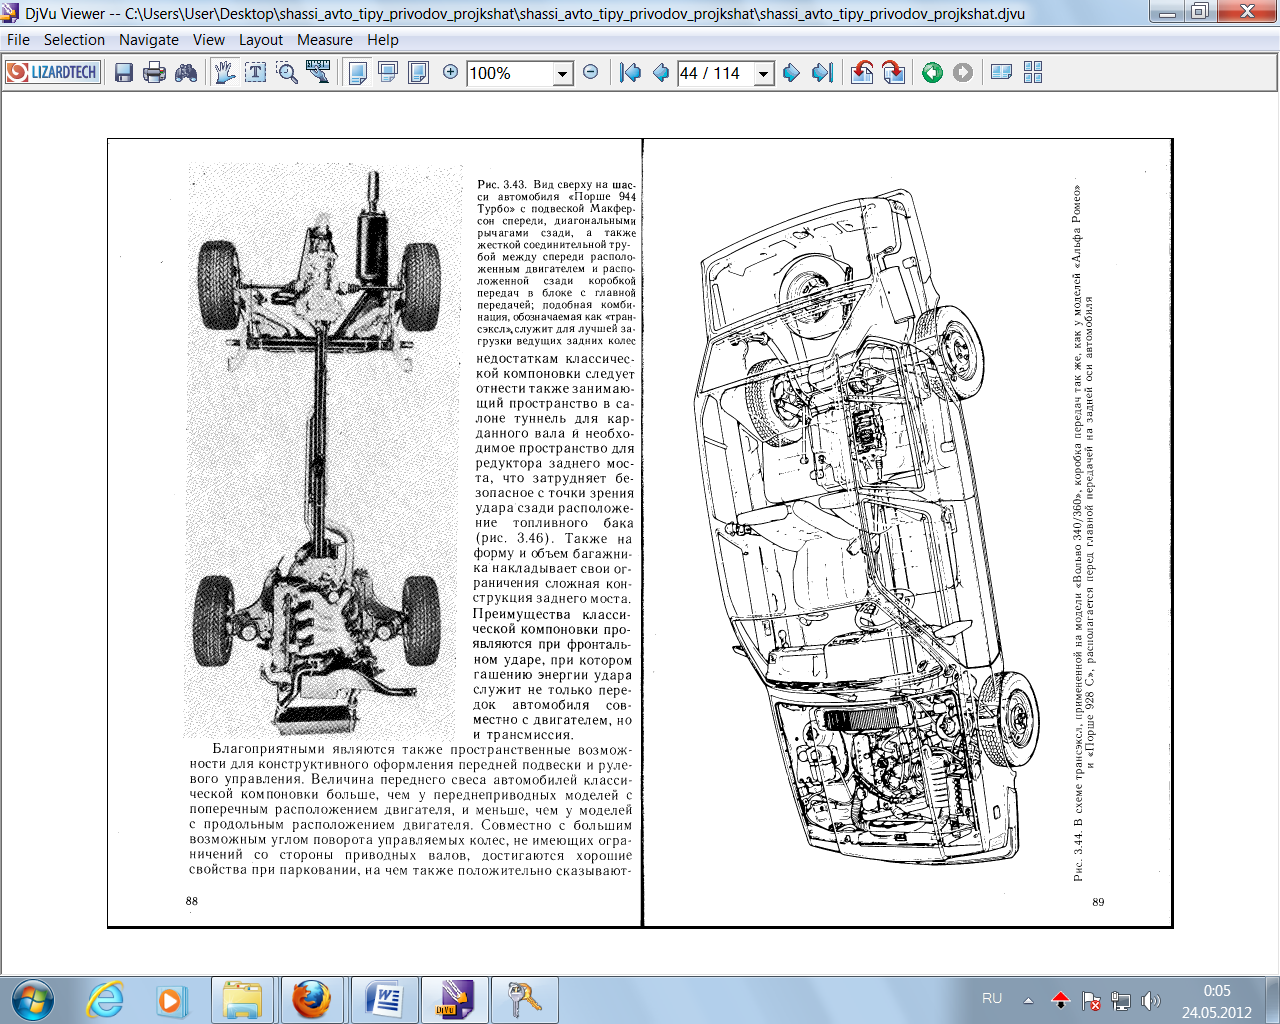This screenshot has width=1280, height=1024.
Task: Open Windows Media Player from the taskbar
Action: click(170, 999)
